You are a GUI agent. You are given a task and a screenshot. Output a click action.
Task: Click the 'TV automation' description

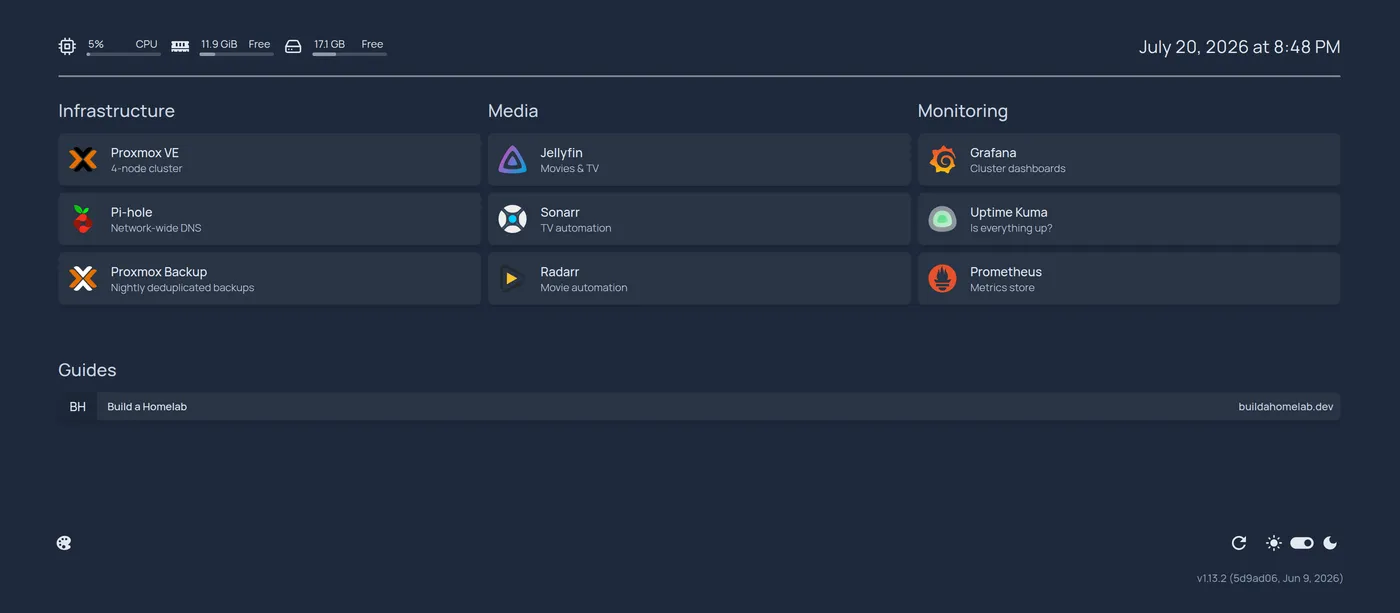click(576, 228)
